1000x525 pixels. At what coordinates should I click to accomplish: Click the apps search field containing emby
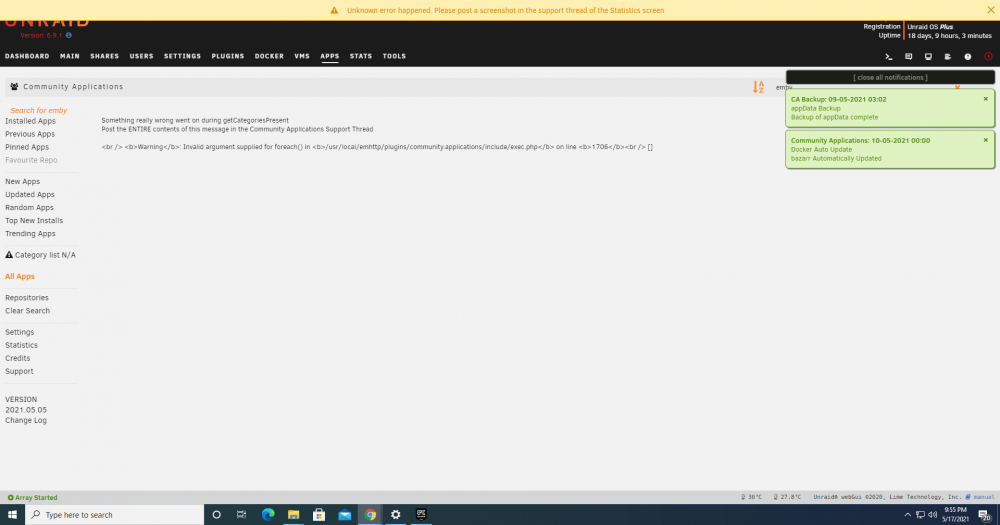pos(864,87)
